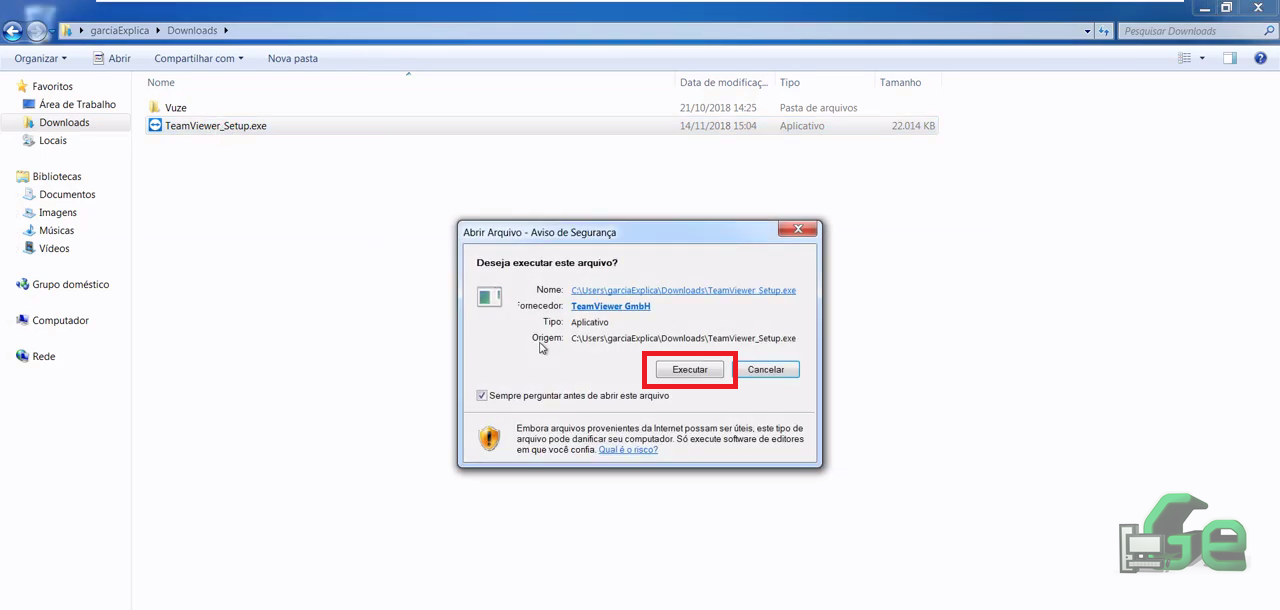Open the Nome file path link in dialog
The height and width of the screenshot is (610, 1280).
[x=683, y=290]
